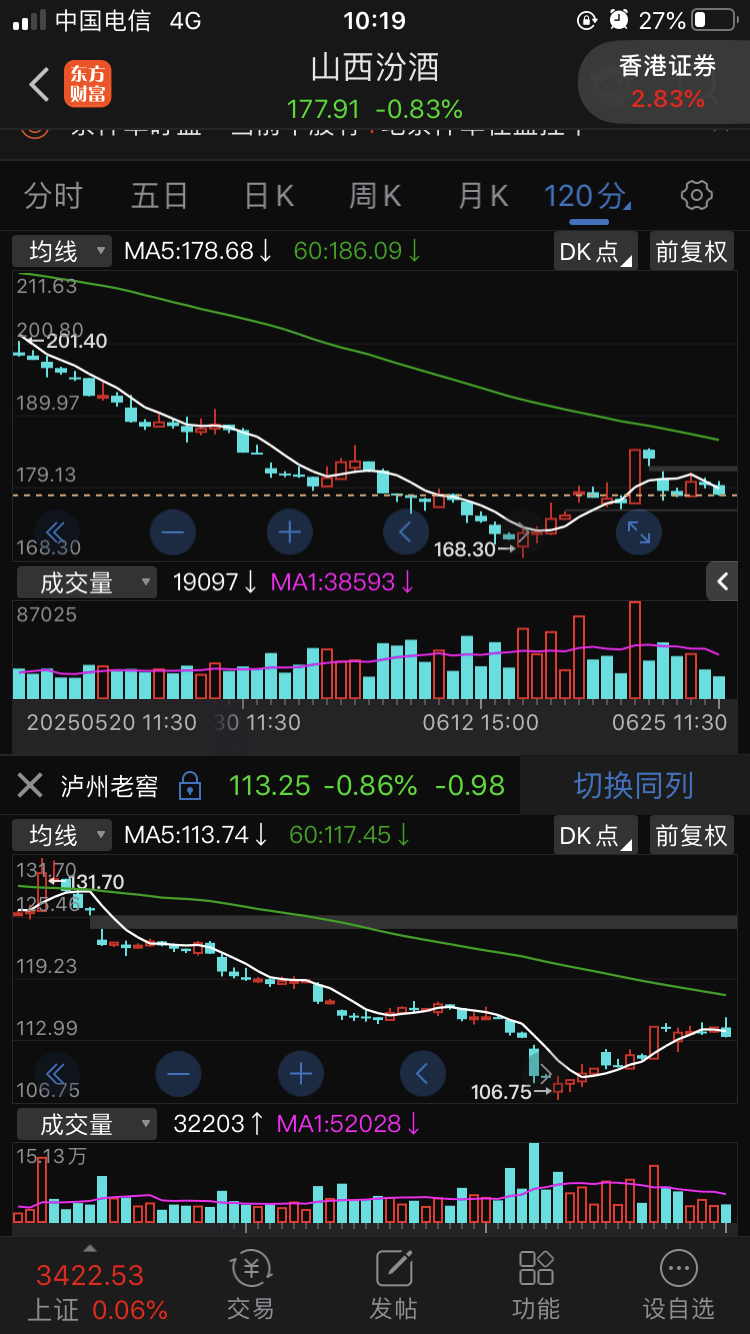Tap alarm clock icon in status bar
750x1334 pixels.
619,19
